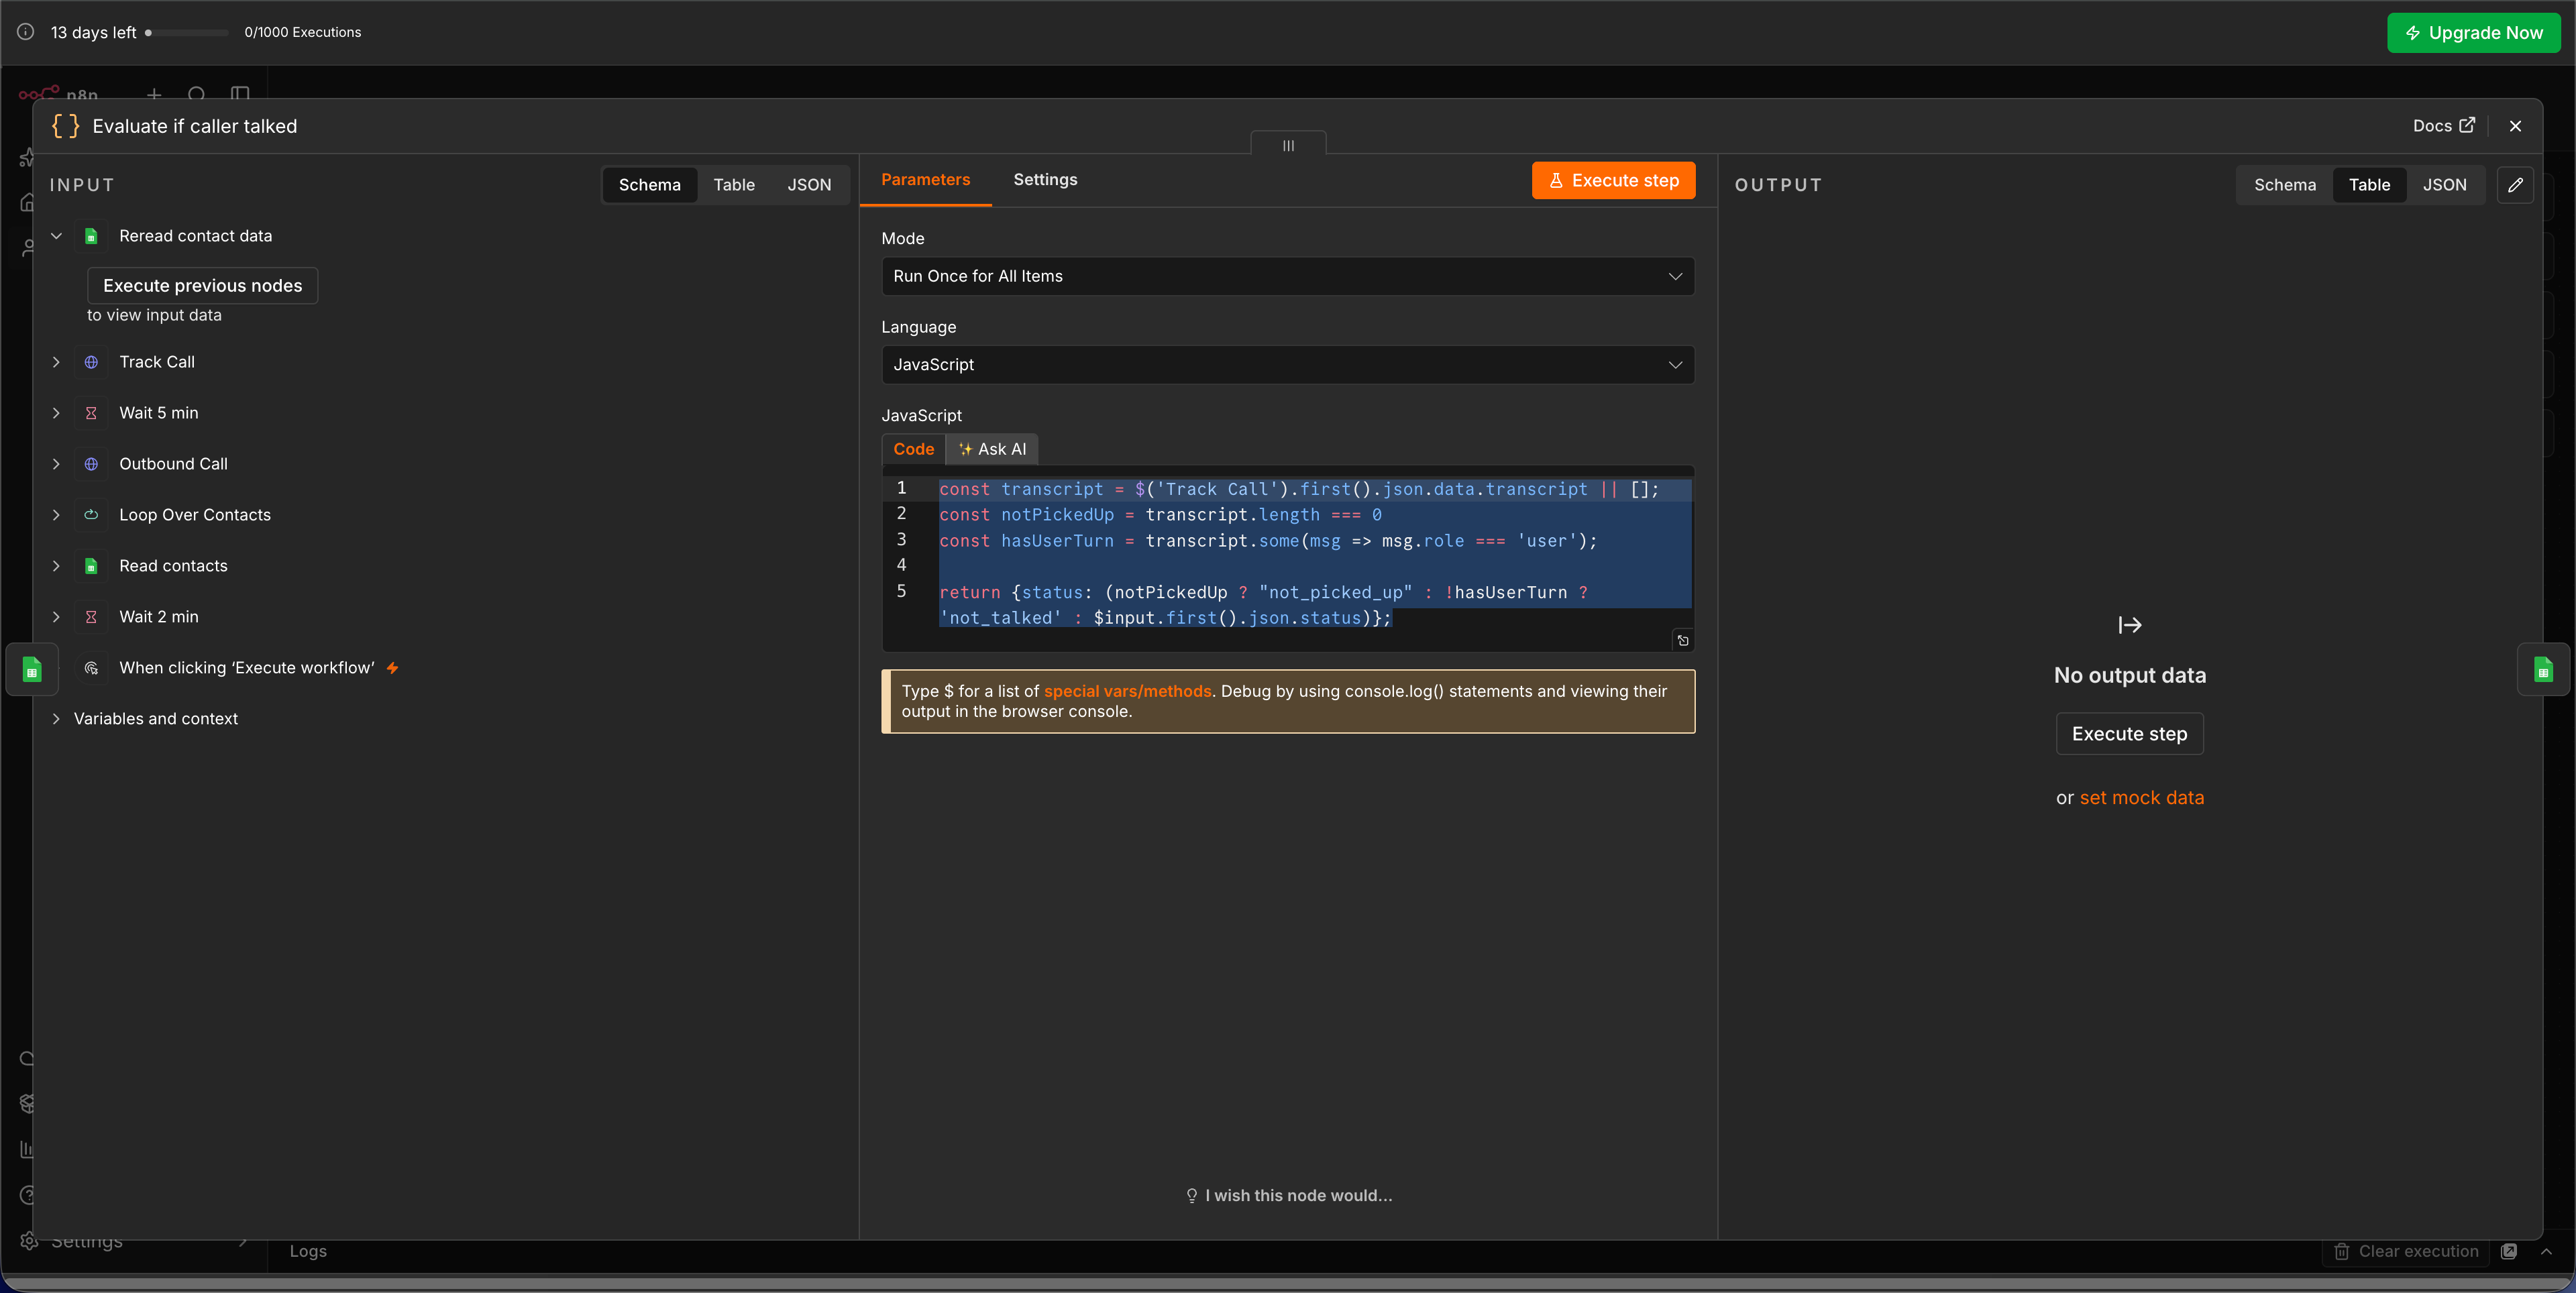
Task: Click the set mock data link
Action: 2142,798
